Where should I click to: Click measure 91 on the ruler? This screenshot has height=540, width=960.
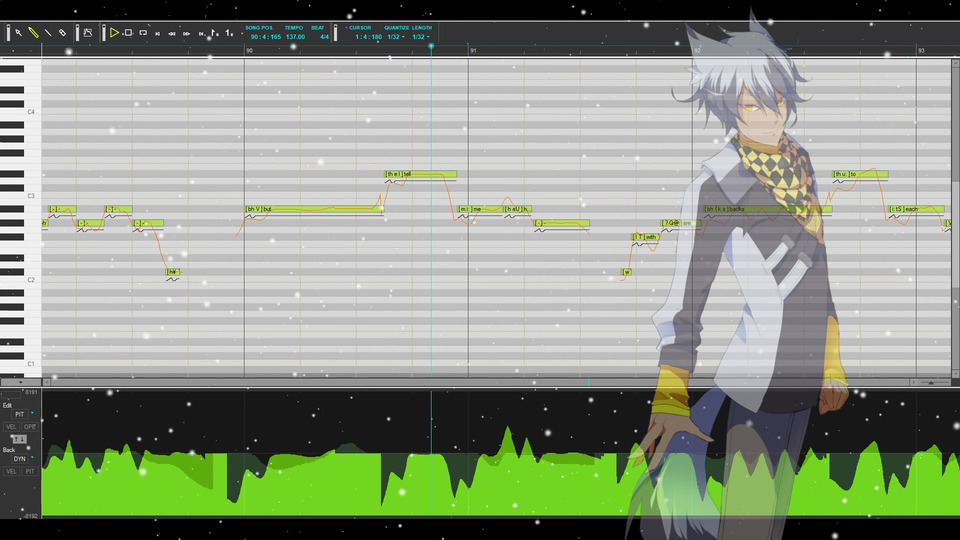[x=473, y=51]
